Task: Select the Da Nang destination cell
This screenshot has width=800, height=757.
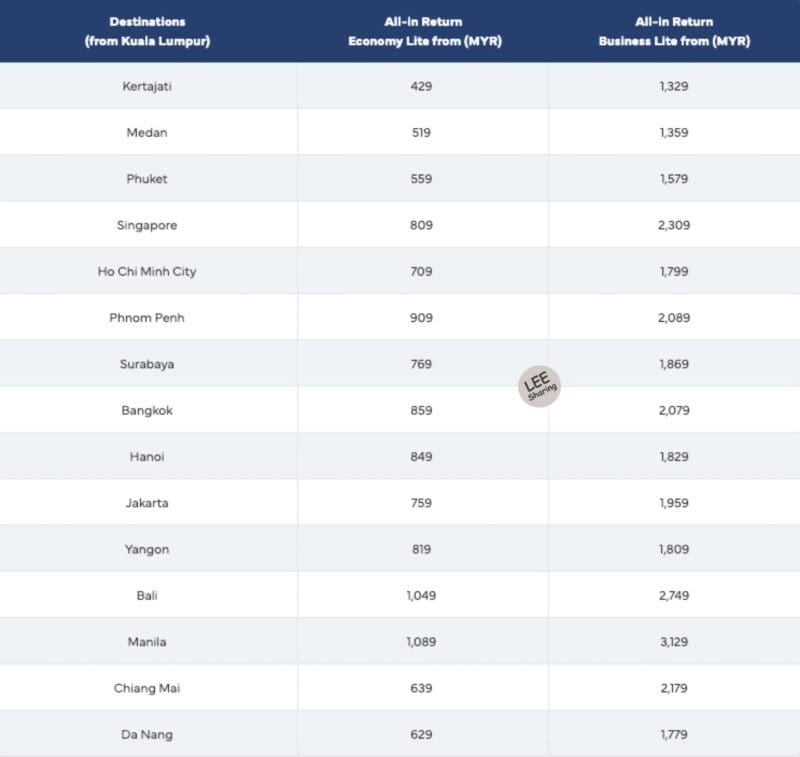Action: [147, 735]
